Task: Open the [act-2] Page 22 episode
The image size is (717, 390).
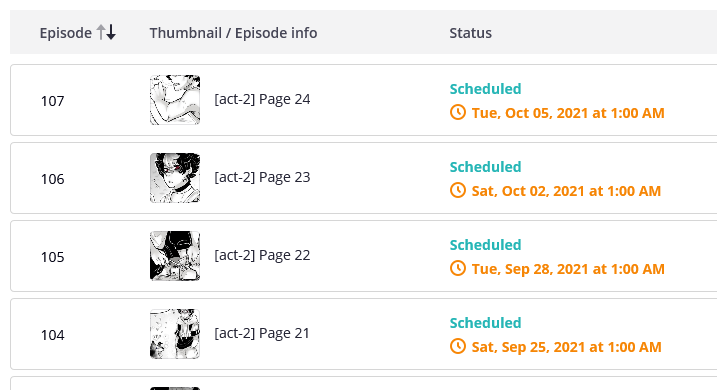Action: click(x=262, y=255)
